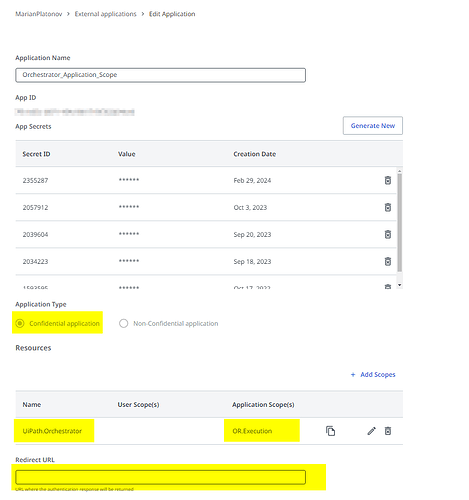Delete the UiPath.Orchestrator resource row
The width and height of the screenshot is (469, 500).
tap(388, 431)
